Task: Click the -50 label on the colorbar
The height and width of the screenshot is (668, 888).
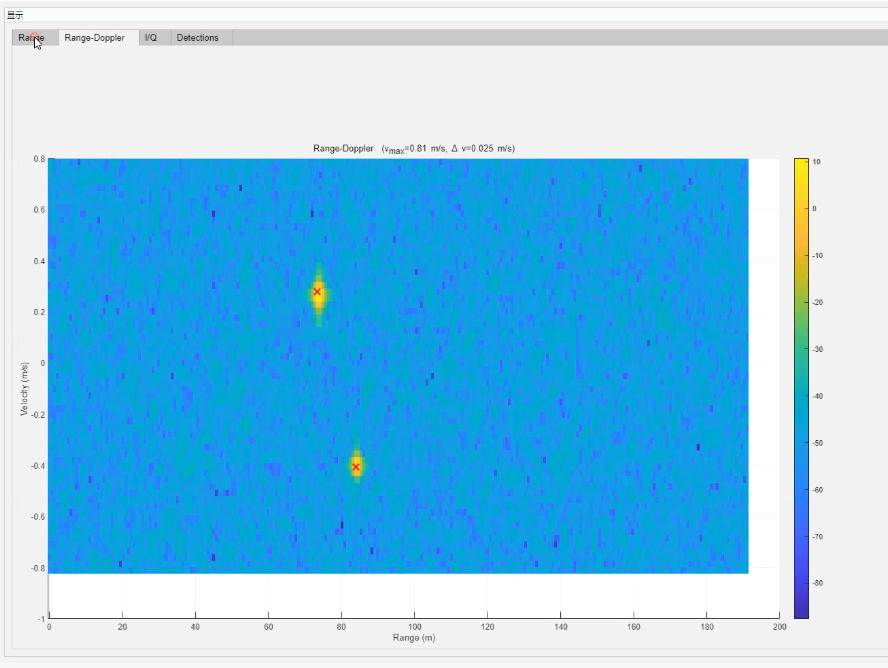Action: coord(818,442)
